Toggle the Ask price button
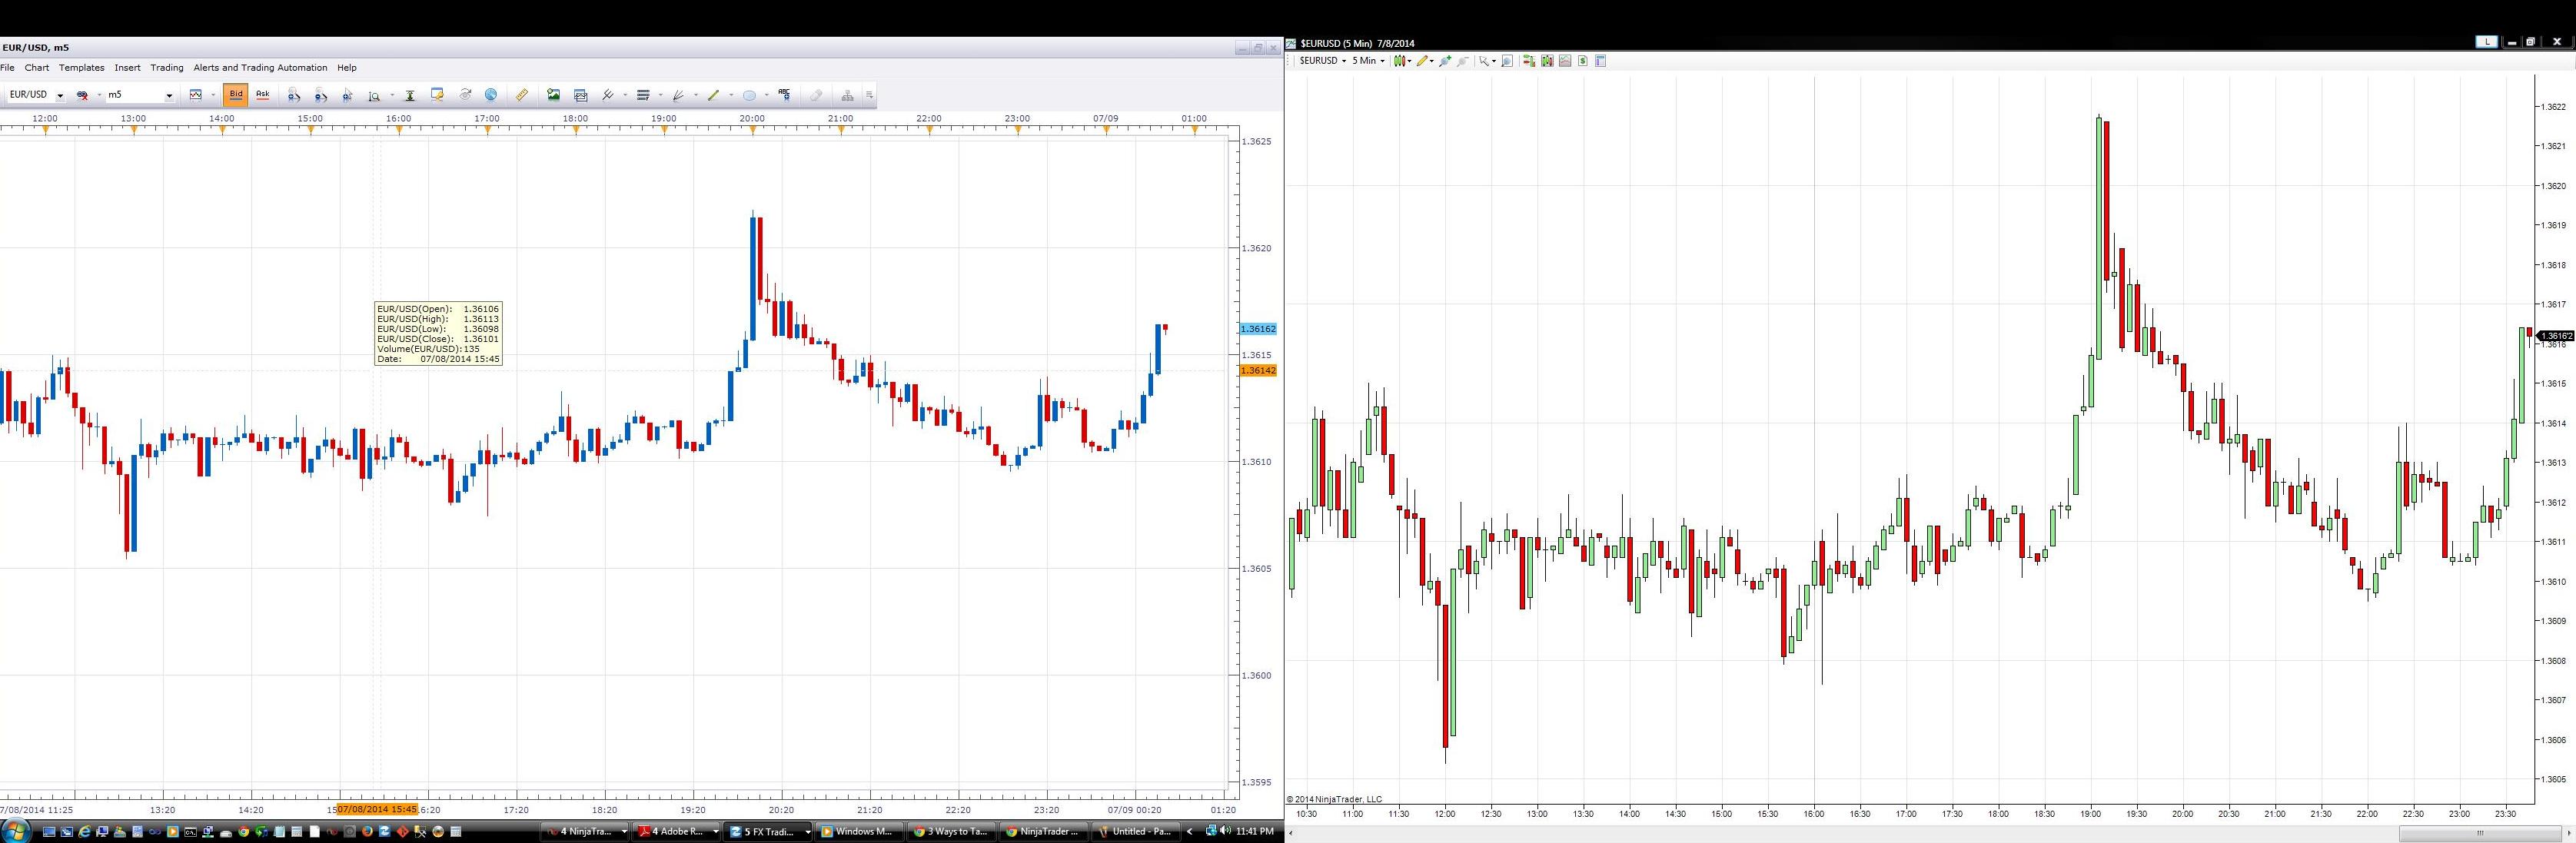 [263, 95]
